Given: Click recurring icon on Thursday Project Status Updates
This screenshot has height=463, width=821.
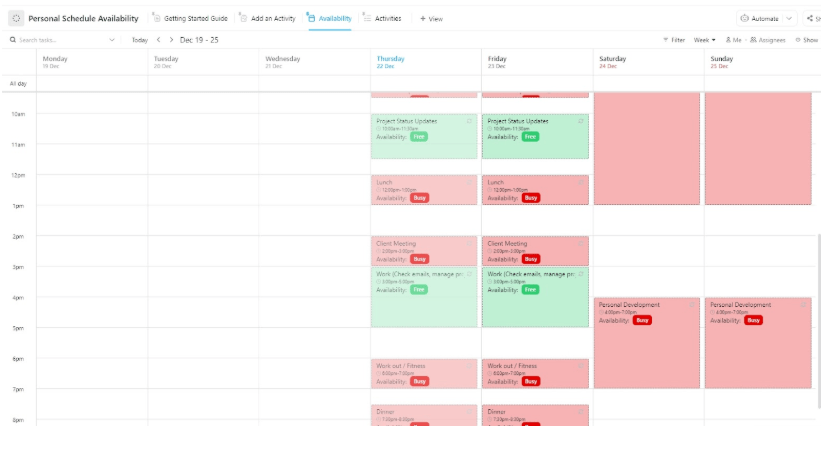Looking at the screenshot, I should [469, 121].
